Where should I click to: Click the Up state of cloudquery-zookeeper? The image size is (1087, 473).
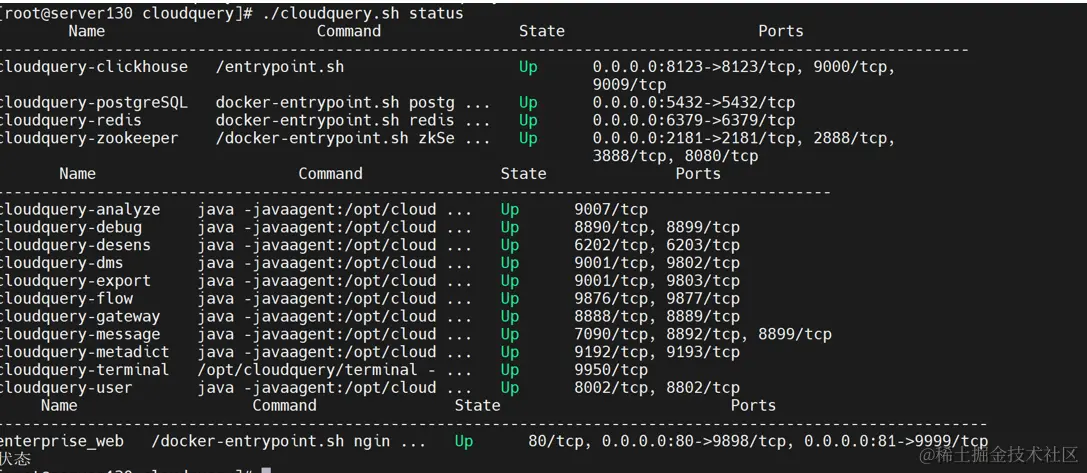pyautogui.click(x=528, y=139)
